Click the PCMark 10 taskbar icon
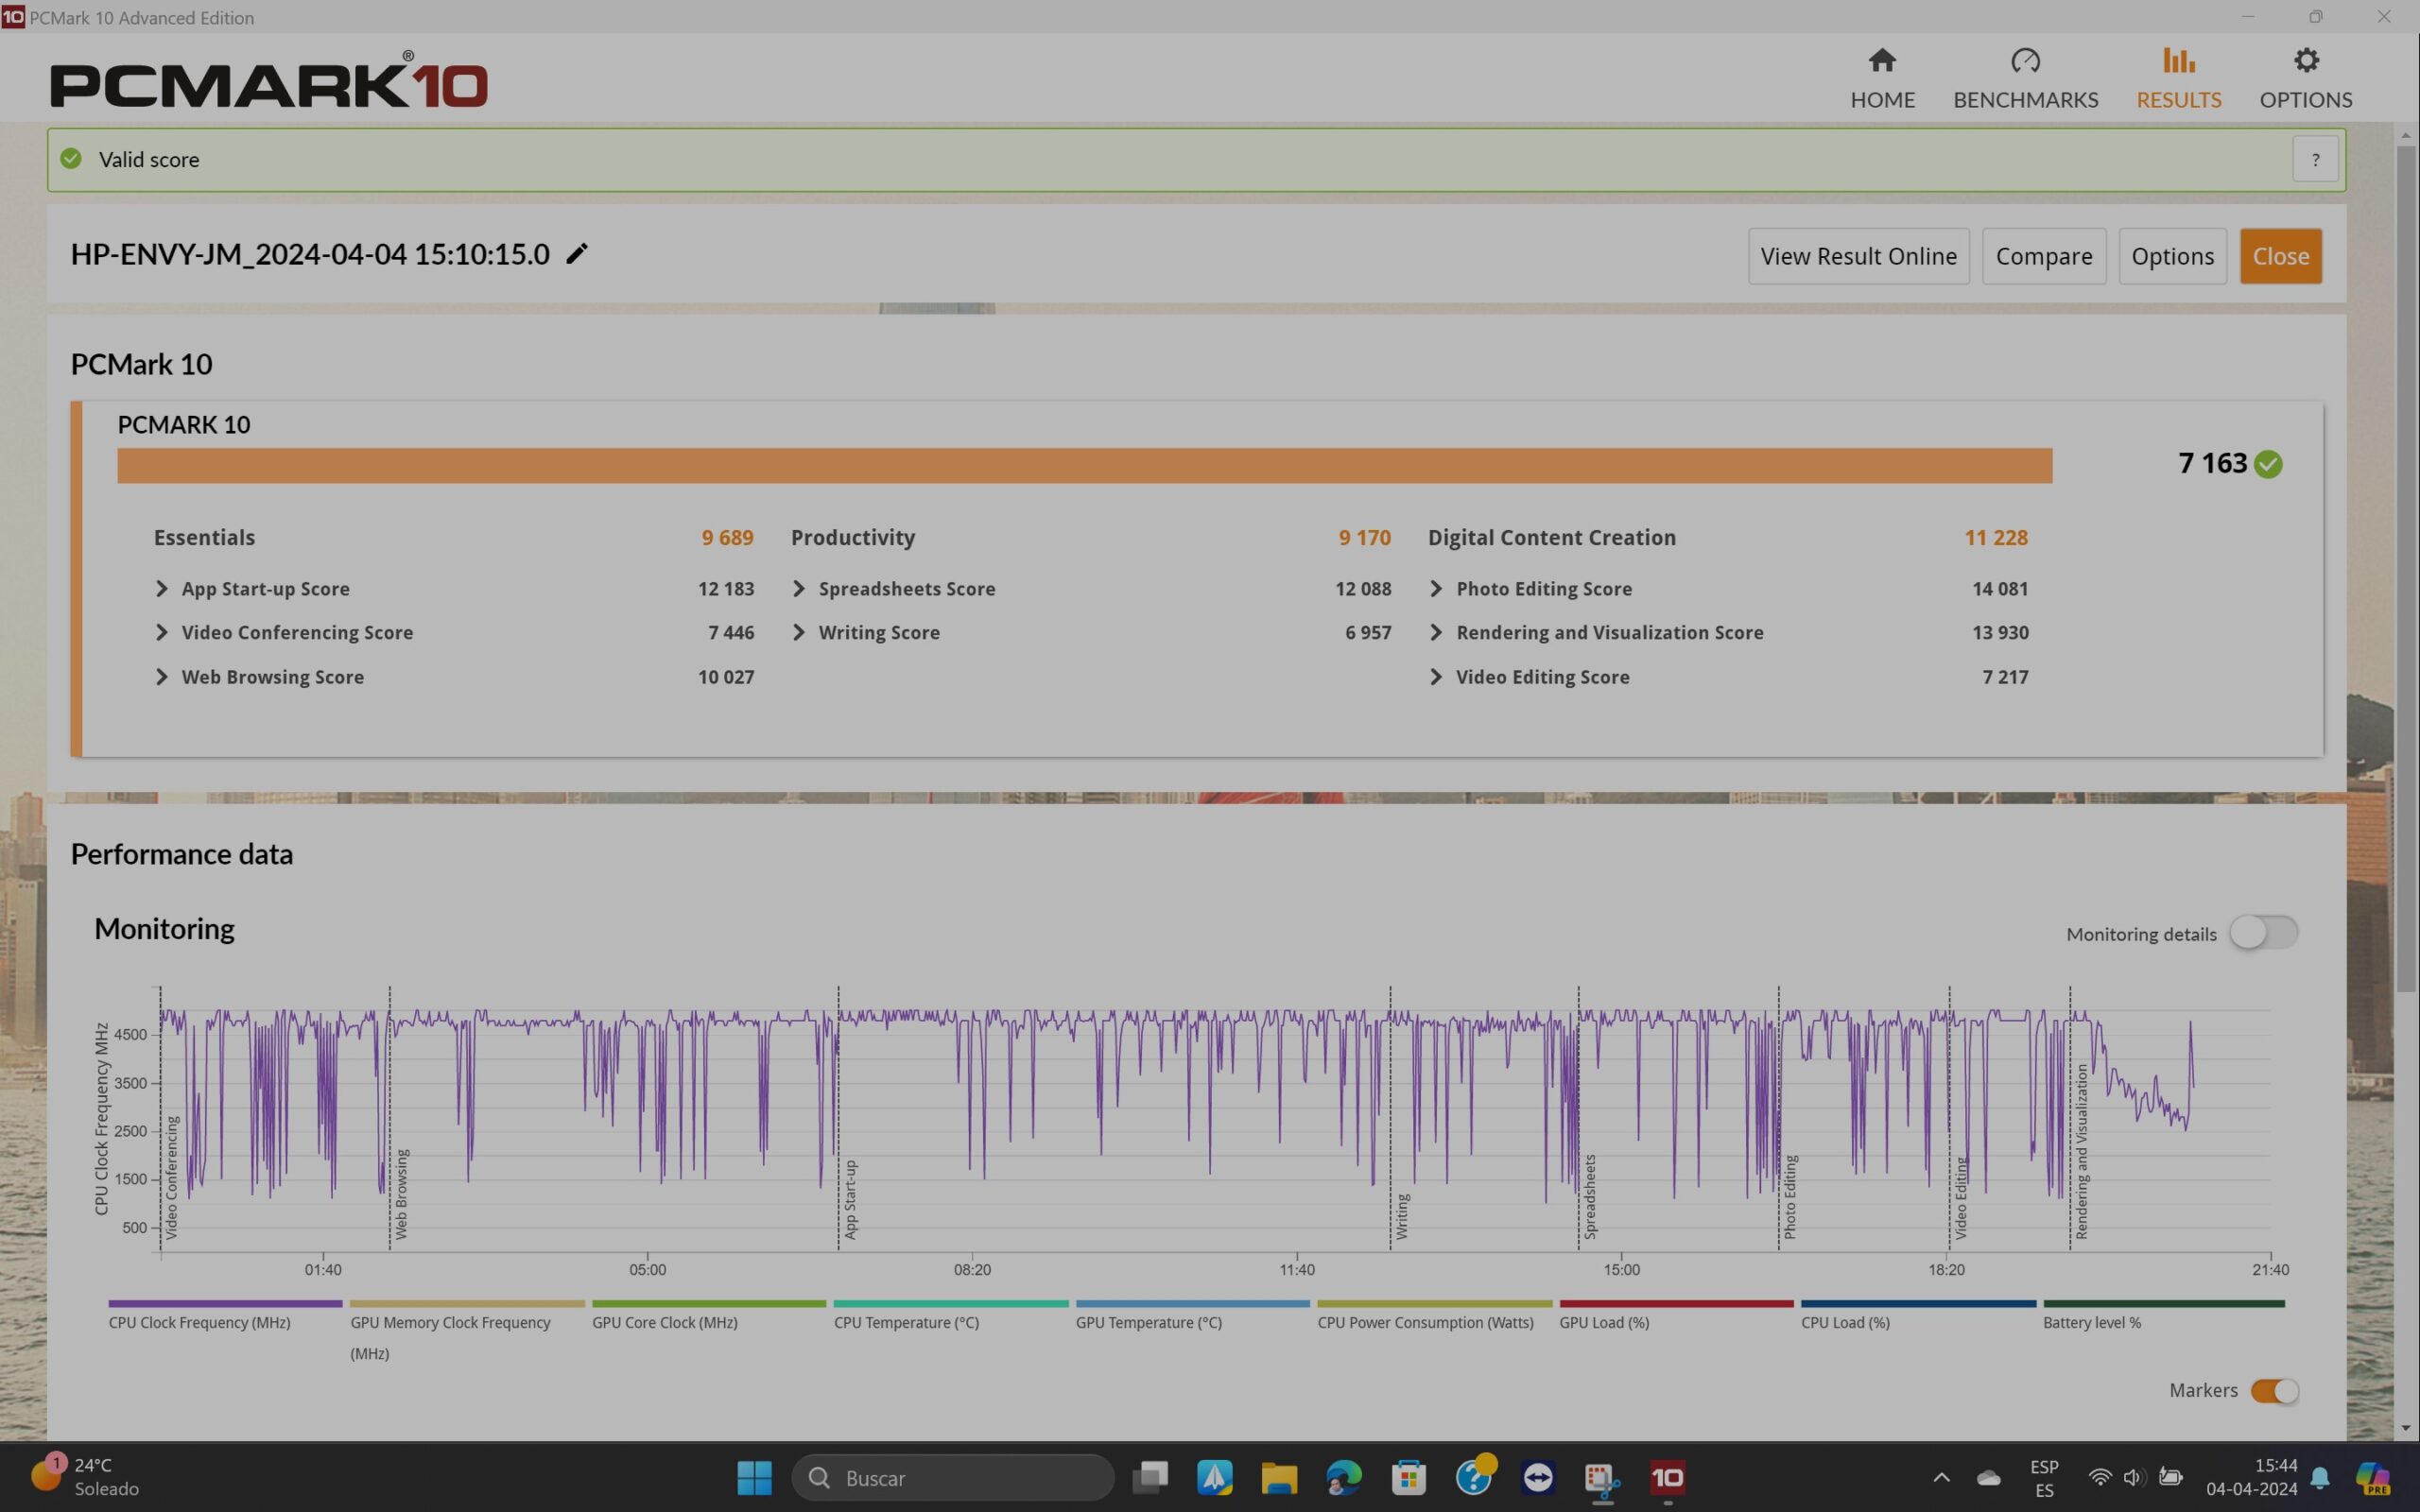Viewport: 2420px width, 1512px height. (1667, 1478)
